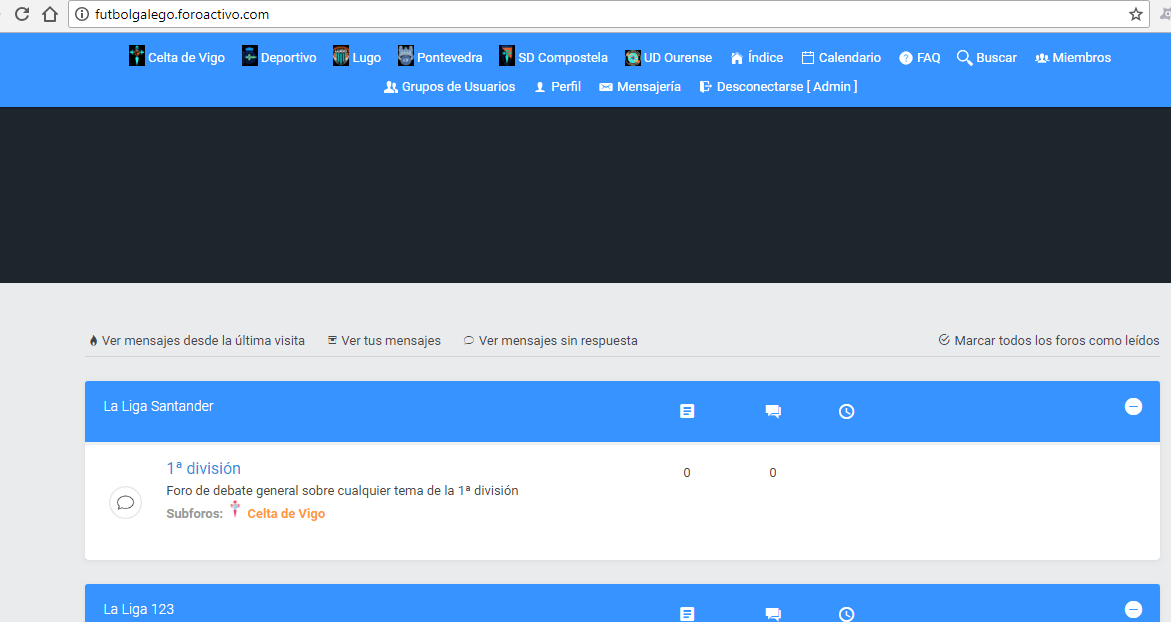Open Miembros list in navigation

[1081, 57]
